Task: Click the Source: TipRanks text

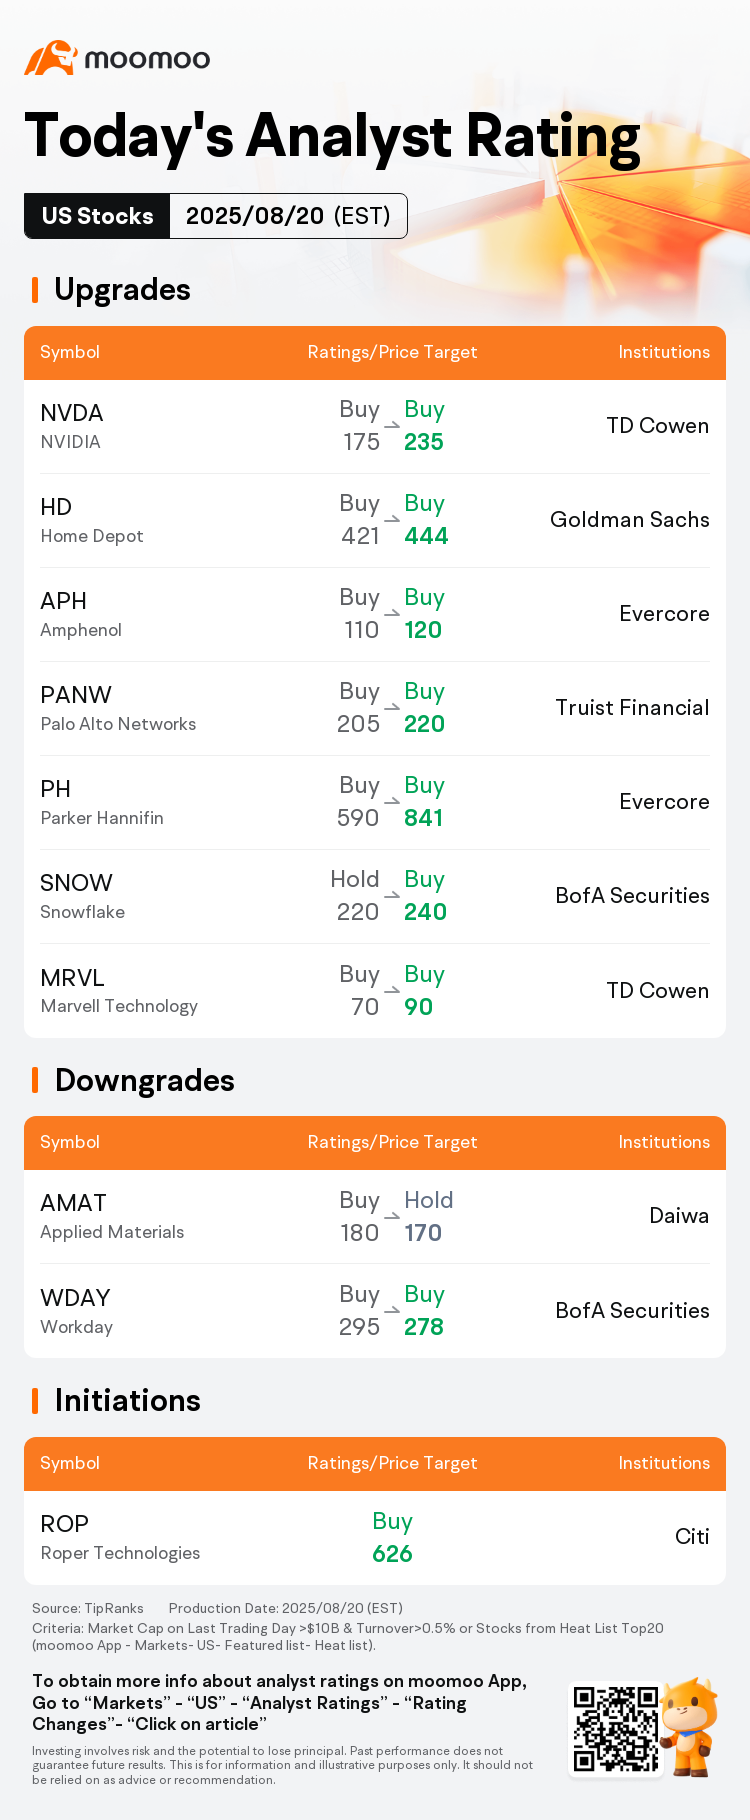Action: coord(88,1608)
